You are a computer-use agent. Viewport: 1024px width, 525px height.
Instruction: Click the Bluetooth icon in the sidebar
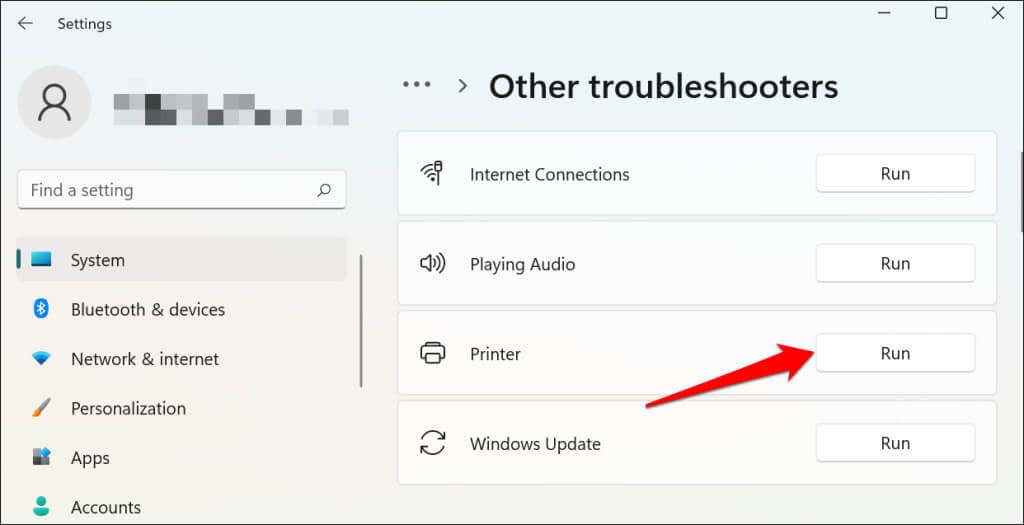click(41, 308)
